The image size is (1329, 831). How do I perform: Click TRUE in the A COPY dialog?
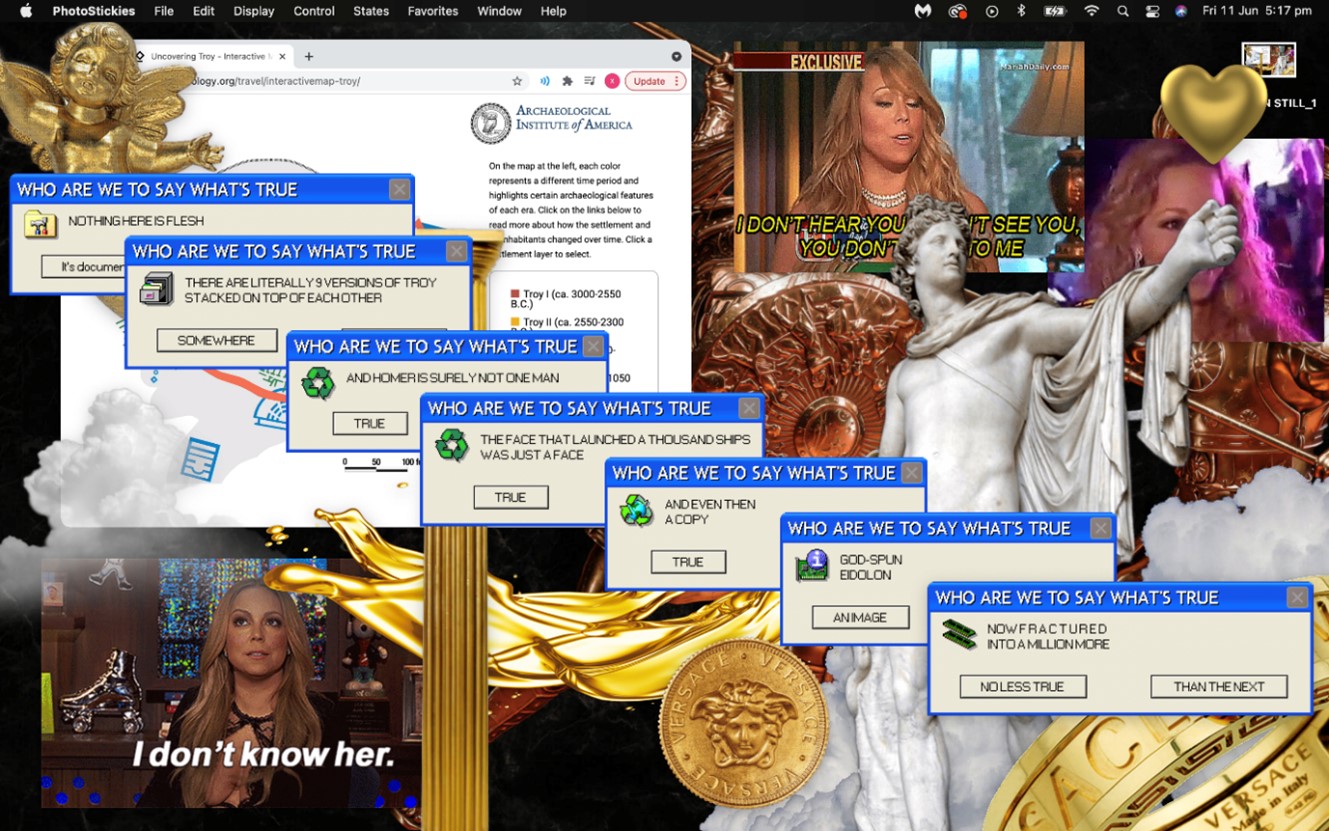[688, 562]
